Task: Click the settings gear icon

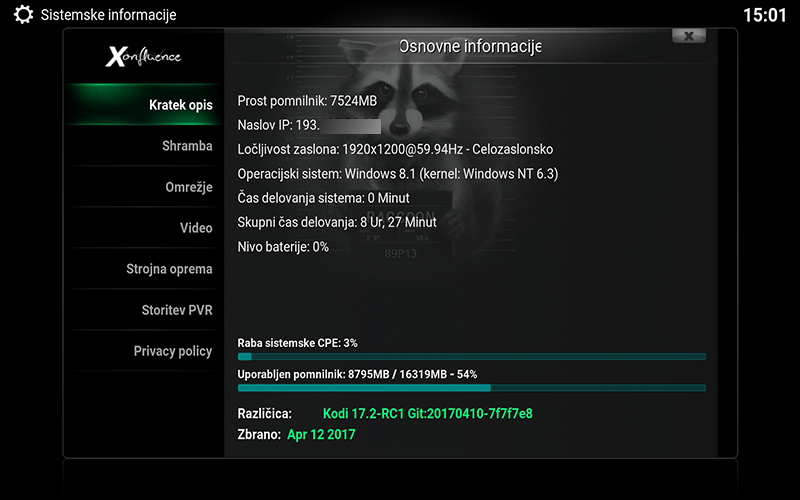Action: tap(23, 15)
